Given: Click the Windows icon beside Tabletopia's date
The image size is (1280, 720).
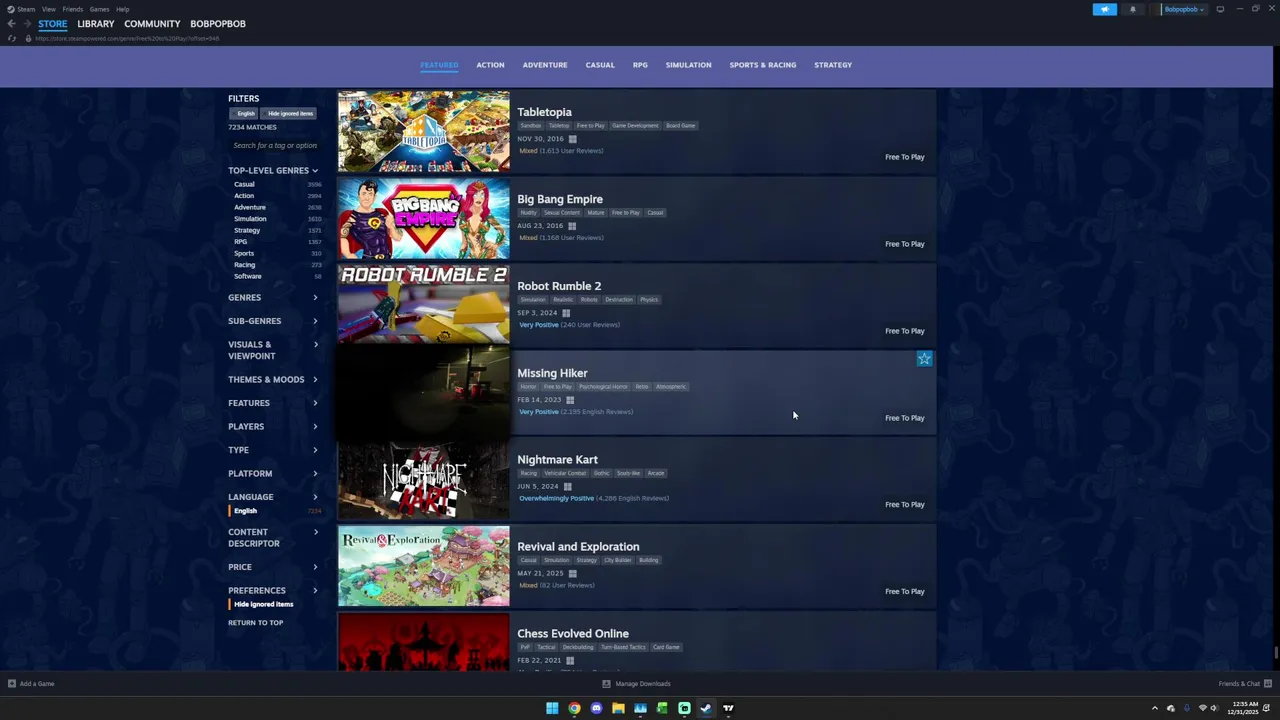Looking at the screenshot, I should [x=572, y=139].
